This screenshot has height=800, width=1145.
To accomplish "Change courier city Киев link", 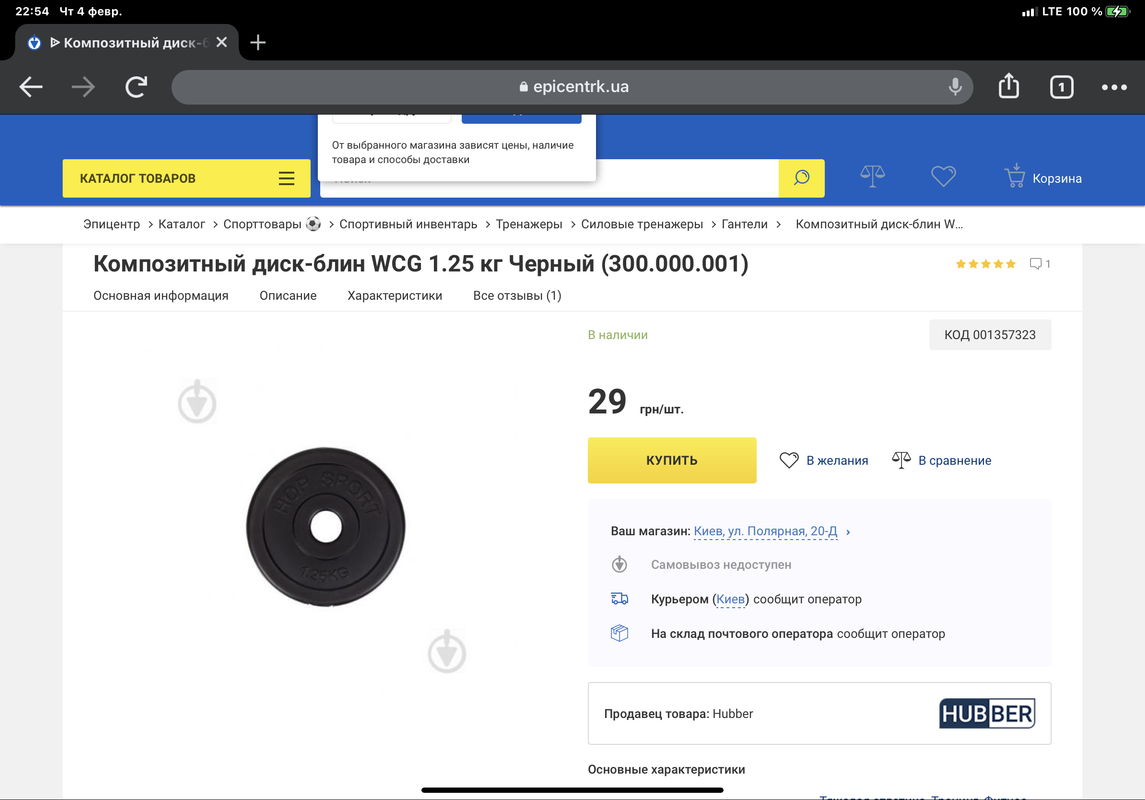I will coord(730,599).
